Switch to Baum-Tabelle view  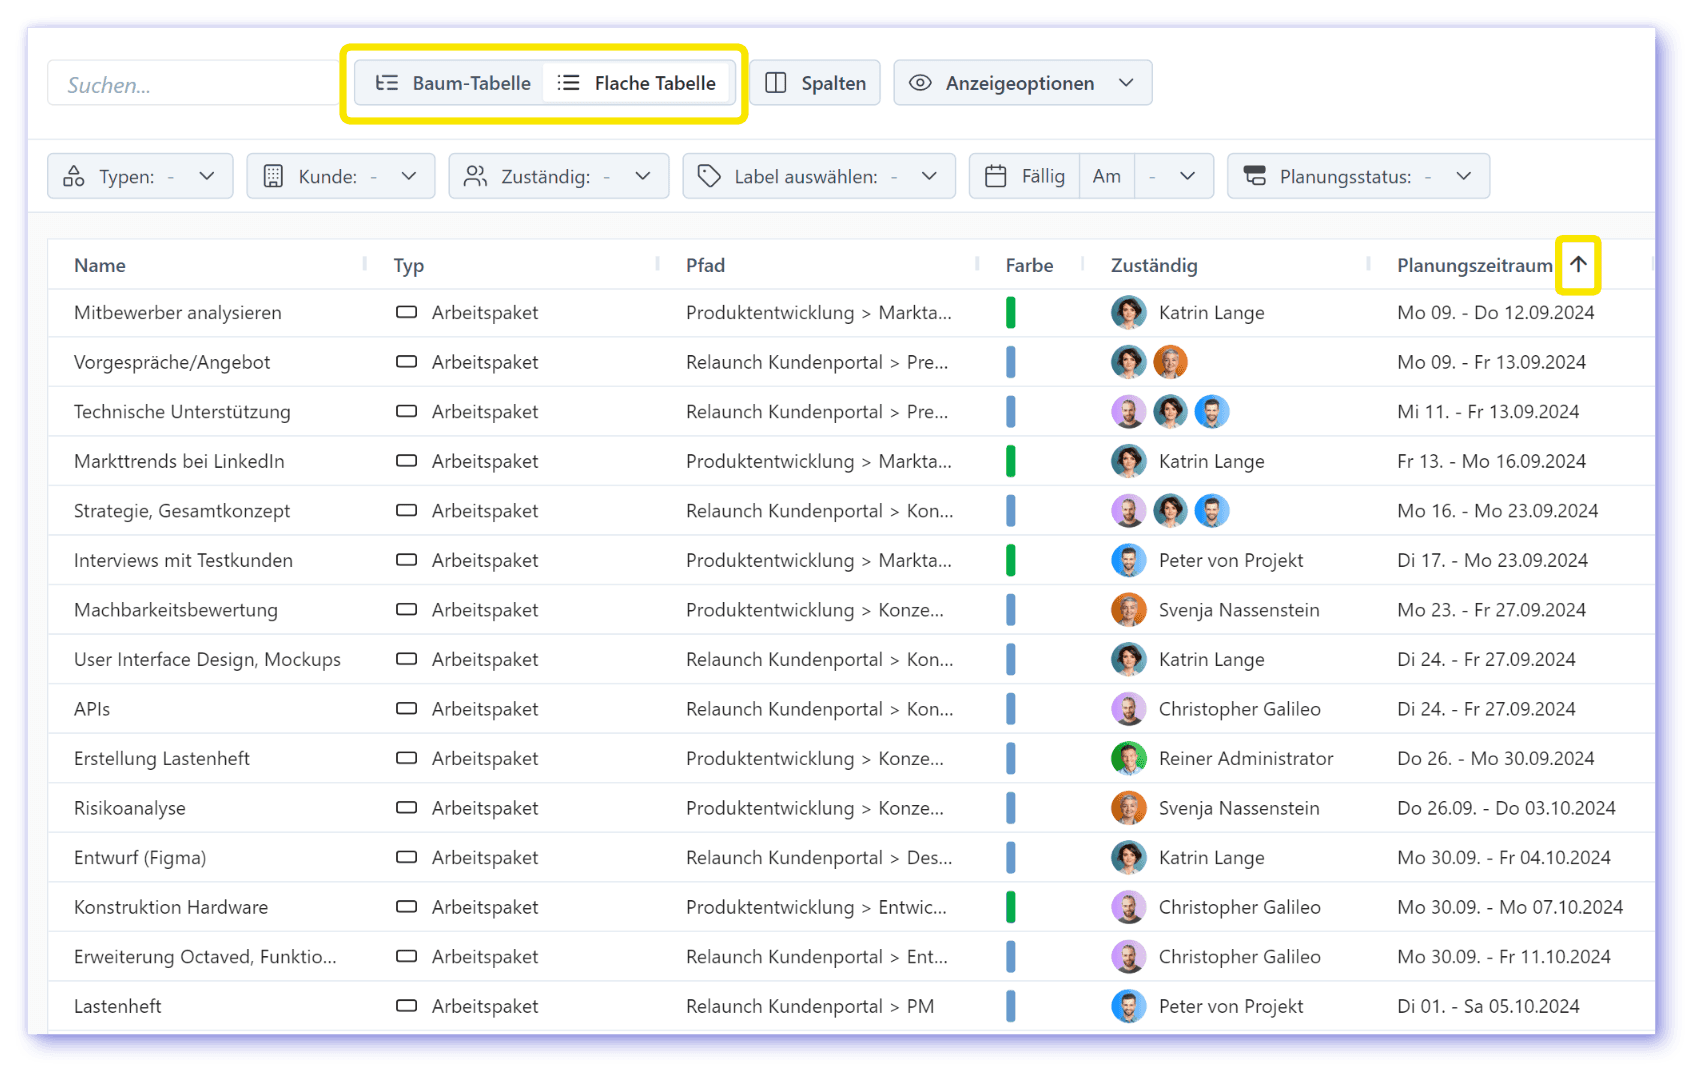pyautogui.click(x=452, y=83)
